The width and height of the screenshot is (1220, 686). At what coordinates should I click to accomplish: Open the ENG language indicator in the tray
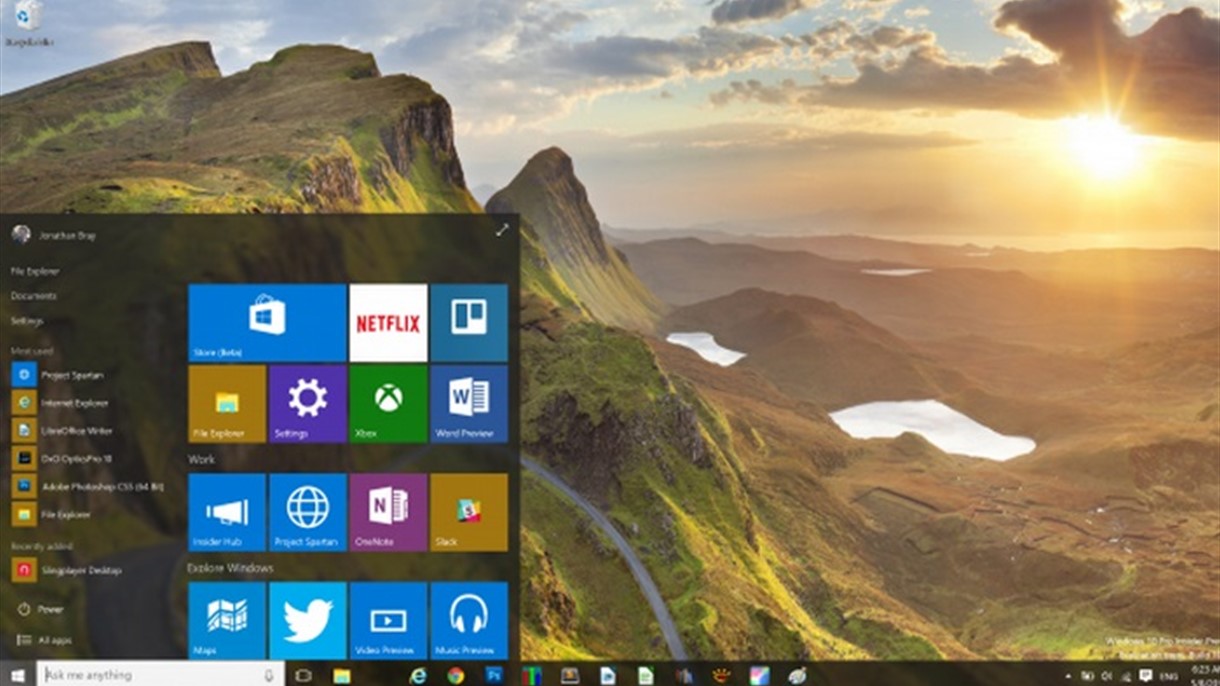pyautogui.click(x=1167, y=676)
